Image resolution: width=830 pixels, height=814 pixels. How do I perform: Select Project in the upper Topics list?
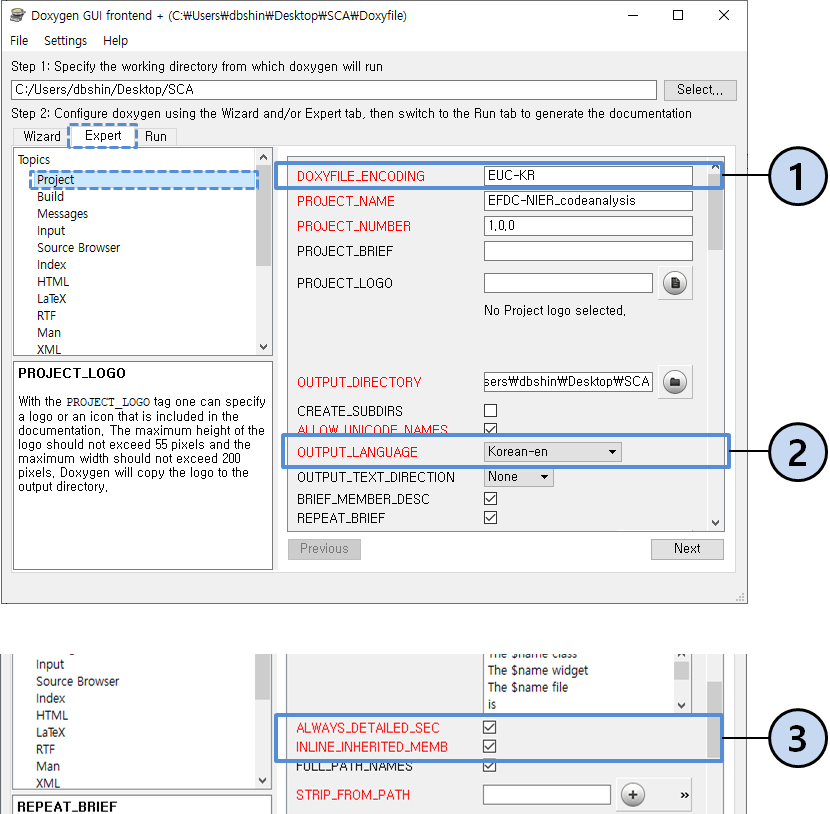[143, 180]
